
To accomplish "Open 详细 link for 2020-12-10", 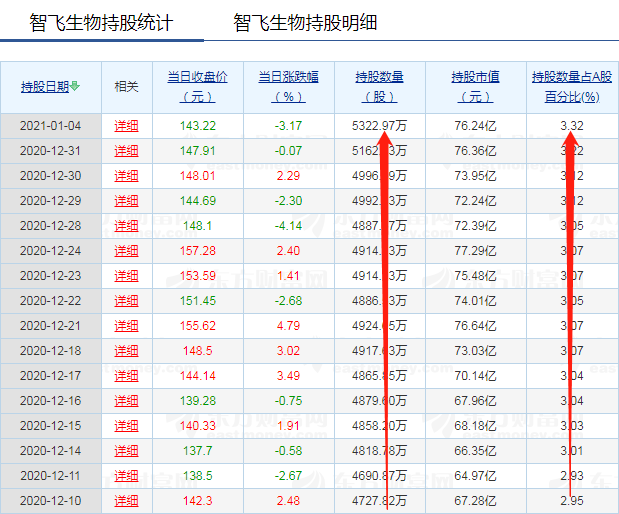I will (126, 501).
